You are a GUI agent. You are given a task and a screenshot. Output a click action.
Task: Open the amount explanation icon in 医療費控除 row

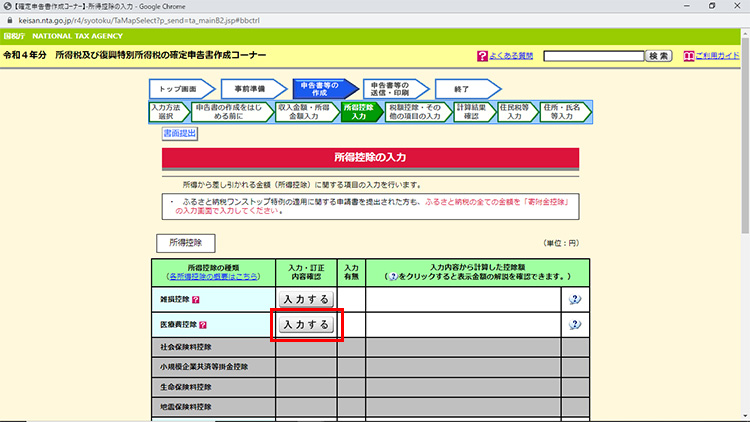coord(574,325)
